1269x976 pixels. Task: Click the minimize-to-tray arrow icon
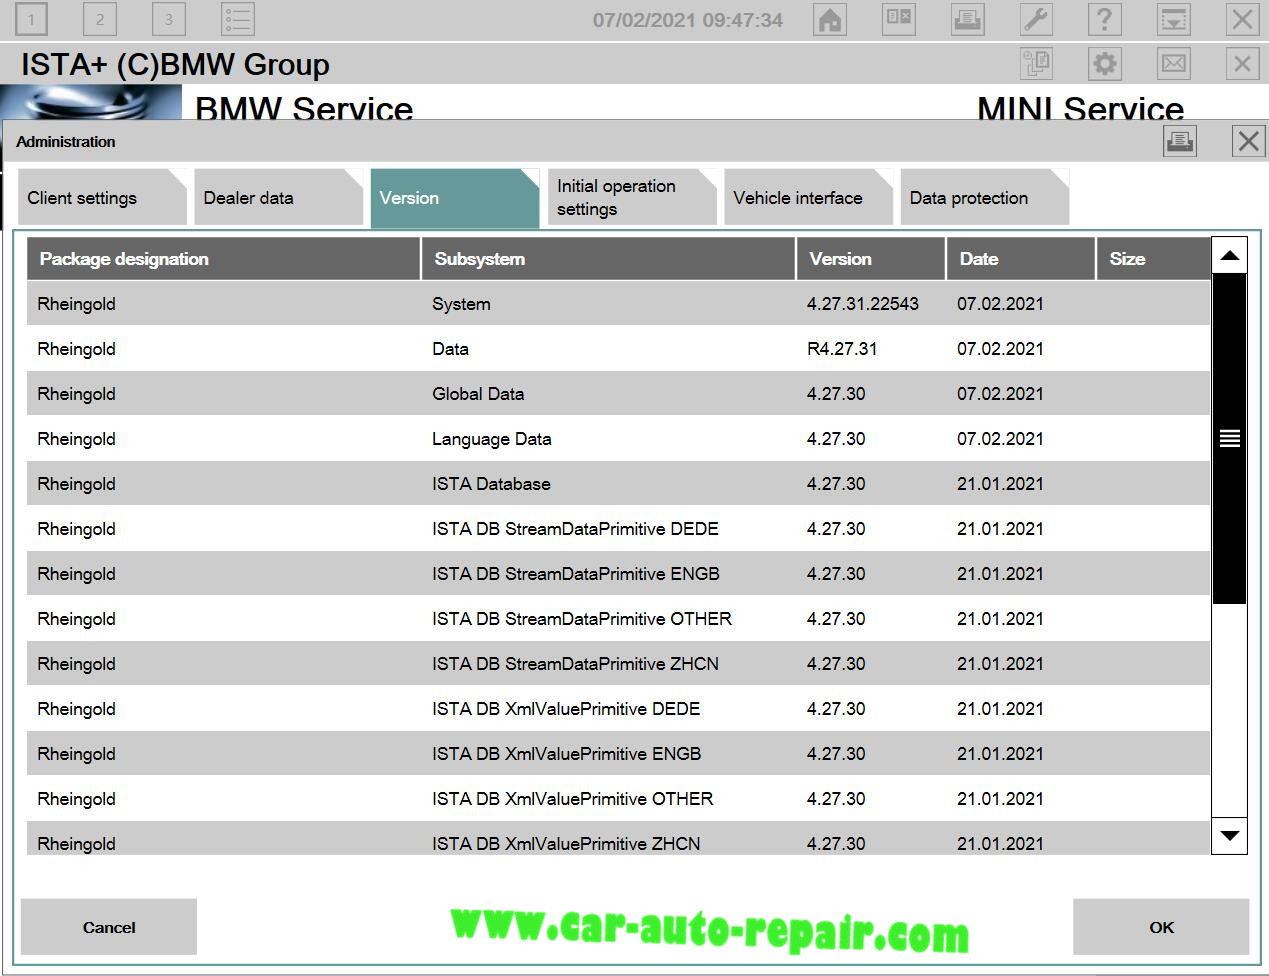(1173, 19)
